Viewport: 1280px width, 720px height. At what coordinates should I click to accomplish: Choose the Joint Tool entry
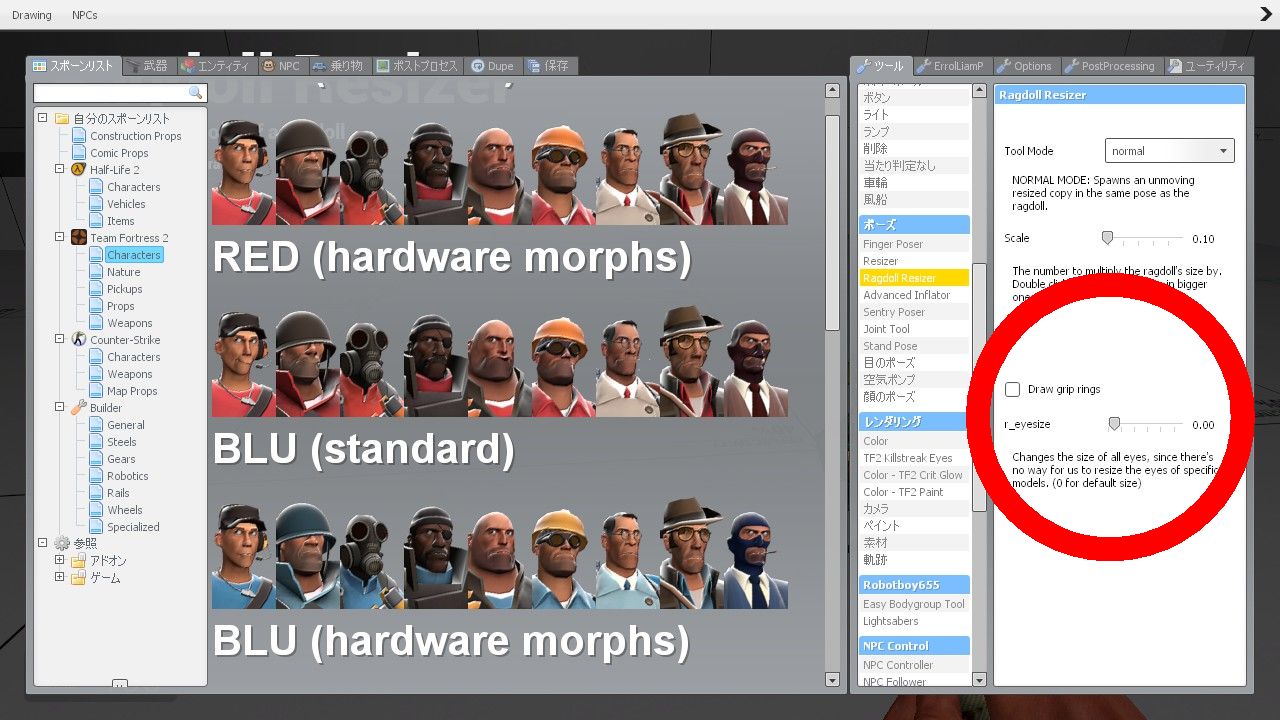coord(915,329)
